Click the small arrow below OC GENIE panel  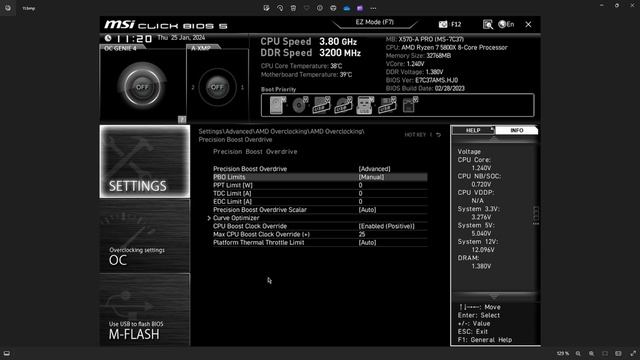182,119
